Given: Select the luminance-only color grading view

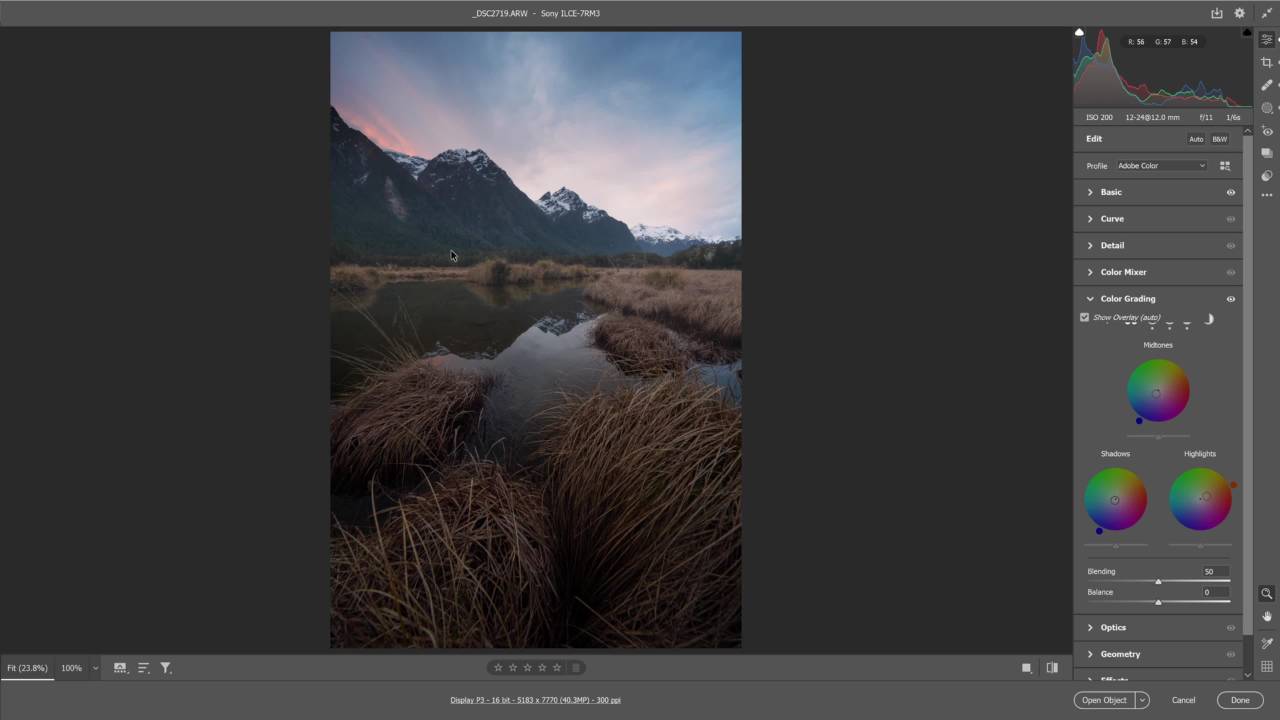Looking at the screenshot, I should tap(1208, 319).
